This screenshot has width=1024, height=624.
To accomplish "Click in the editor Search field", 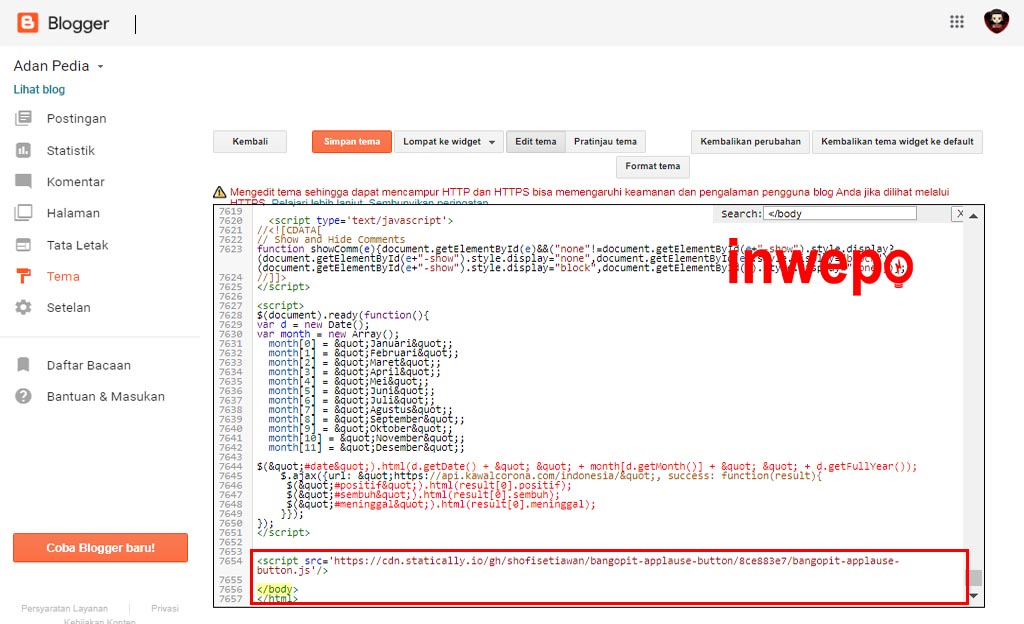I will click(839, 213).
